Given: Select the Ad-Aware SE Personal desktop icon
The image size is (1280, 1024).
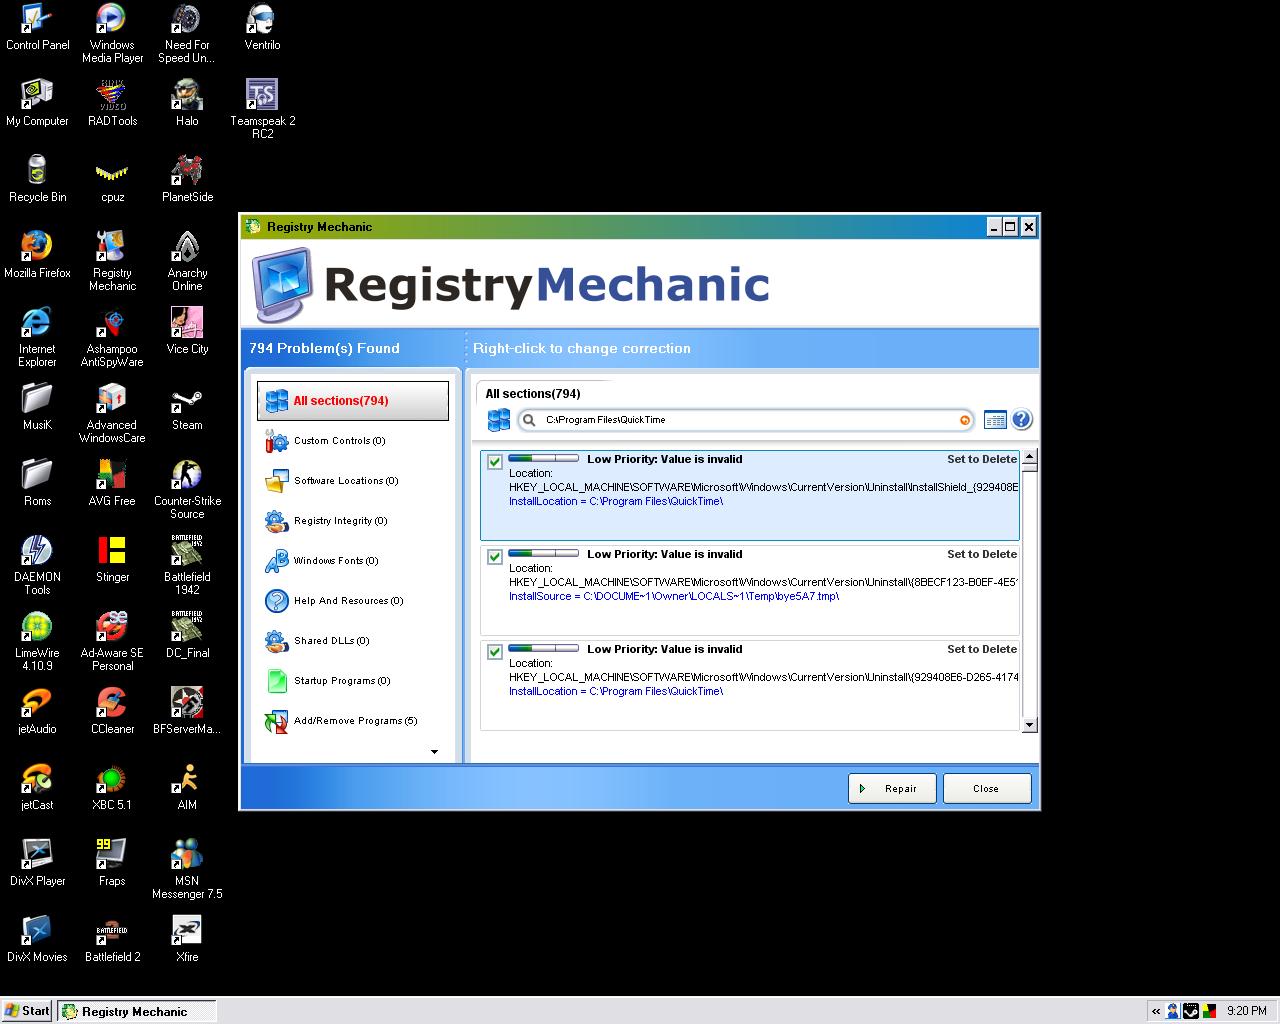Looking at the screenshot, I should pyautogui.click(x=112, y=641).
